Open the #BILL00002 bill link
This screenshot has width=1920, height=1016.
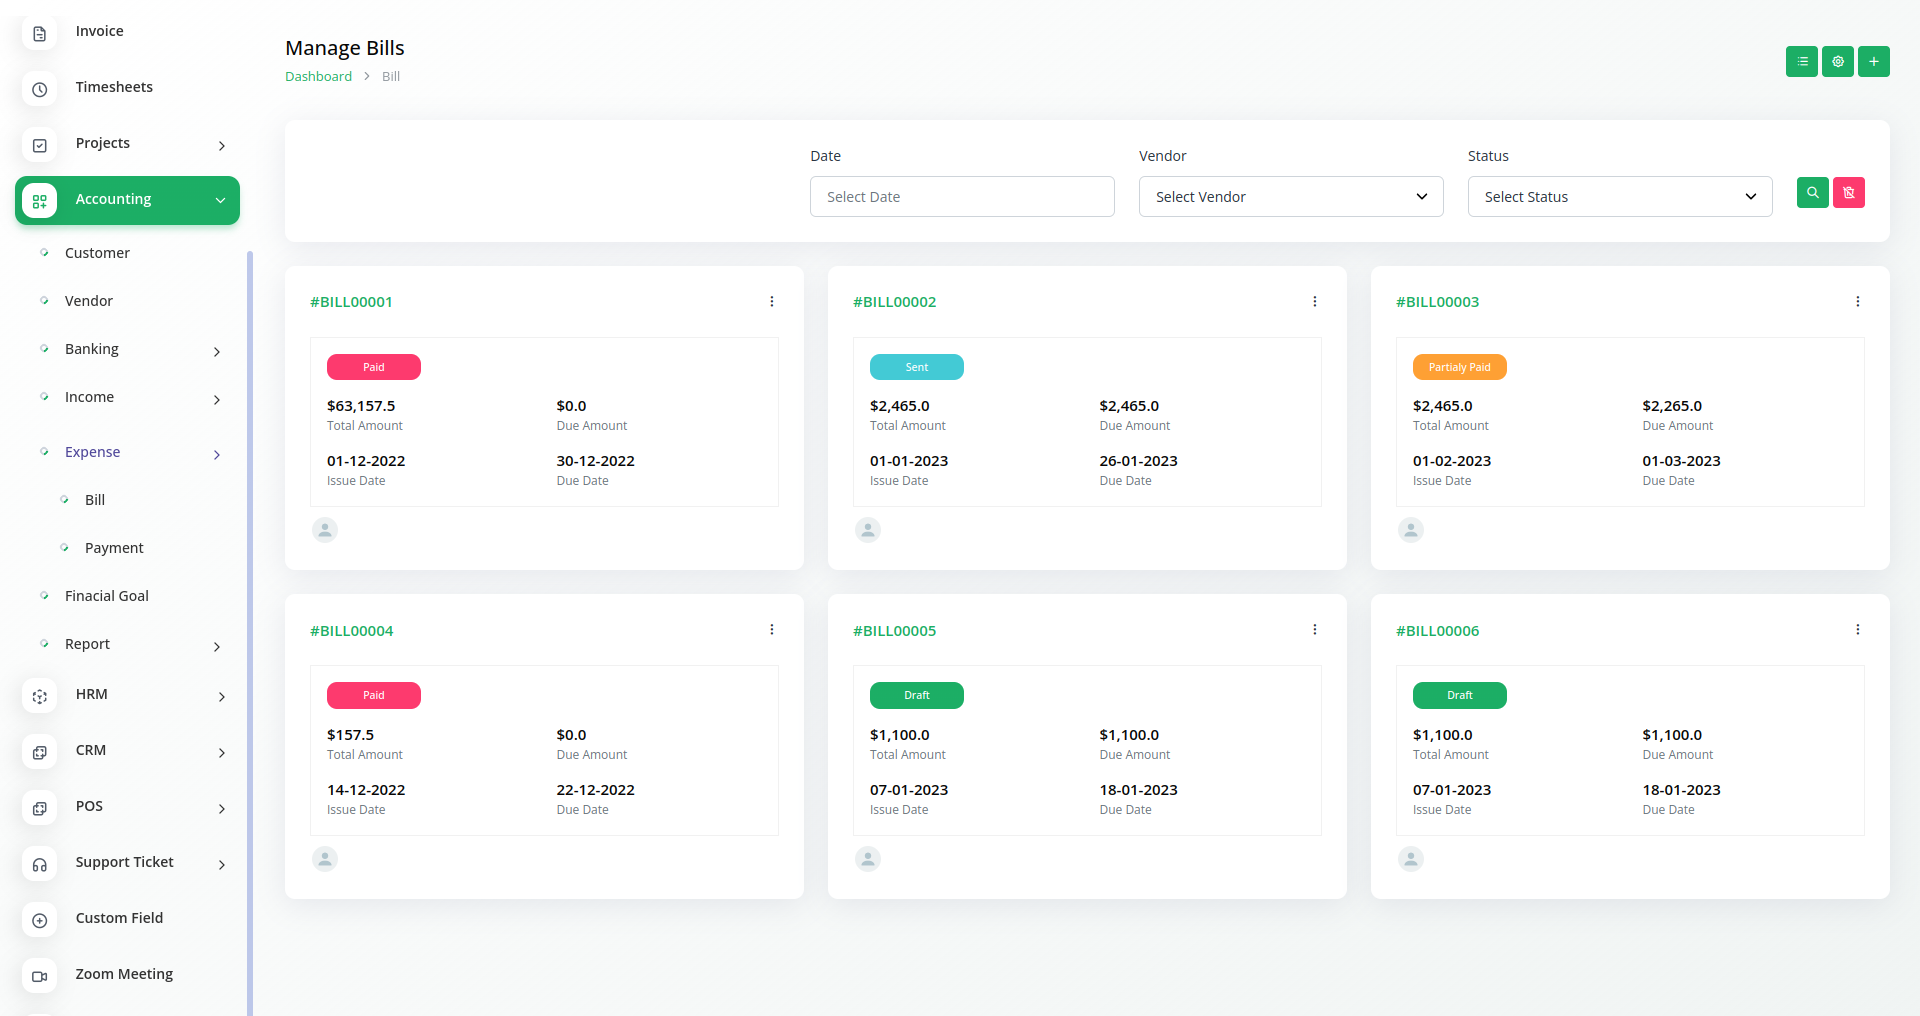894,302
